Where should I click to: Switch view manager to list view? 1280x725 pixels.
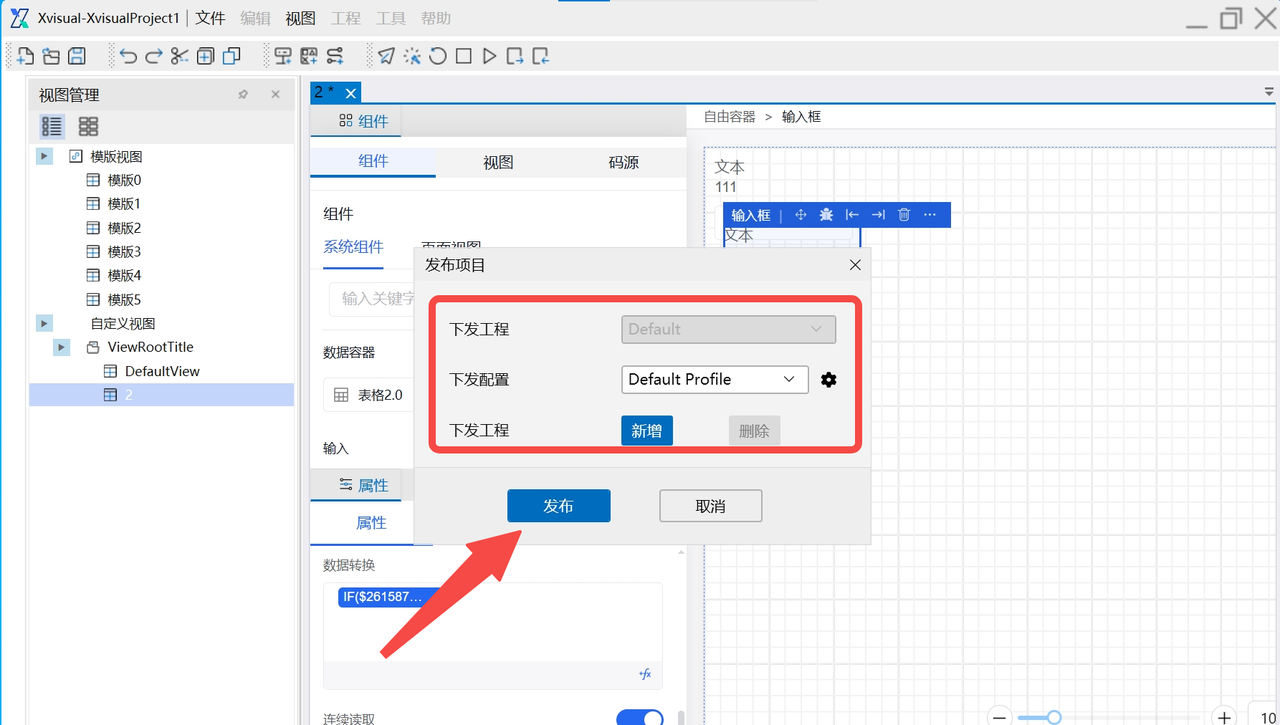[52, 126]
